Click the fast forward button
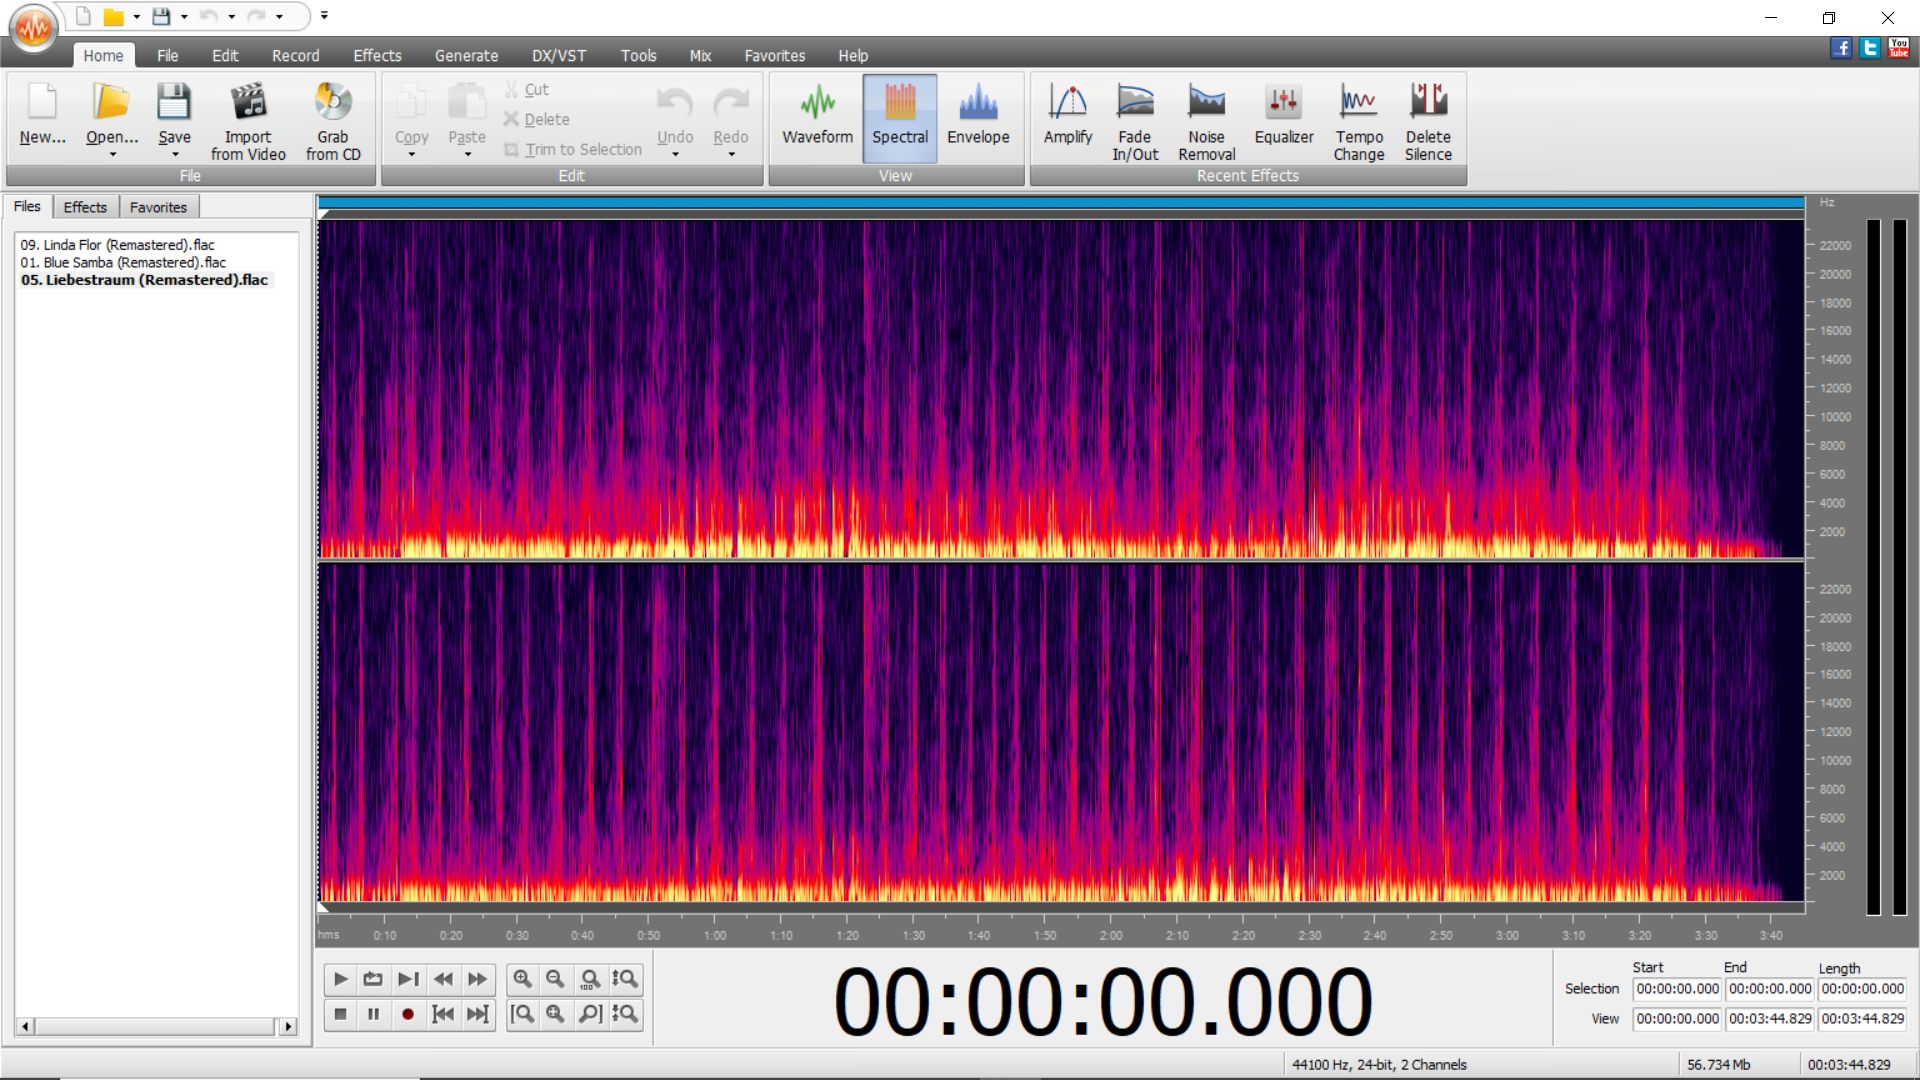1920x1080 pixels. point(478,979)
